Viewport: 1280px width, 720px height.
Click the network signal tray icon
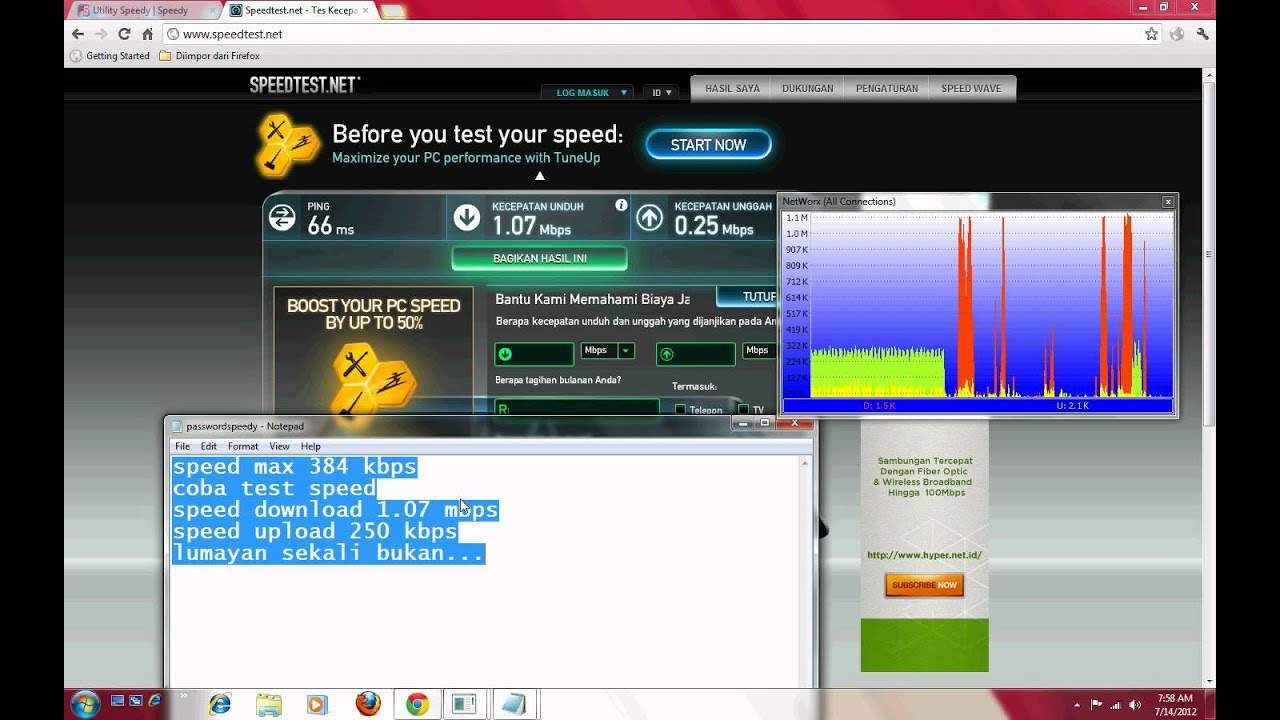1115,704
